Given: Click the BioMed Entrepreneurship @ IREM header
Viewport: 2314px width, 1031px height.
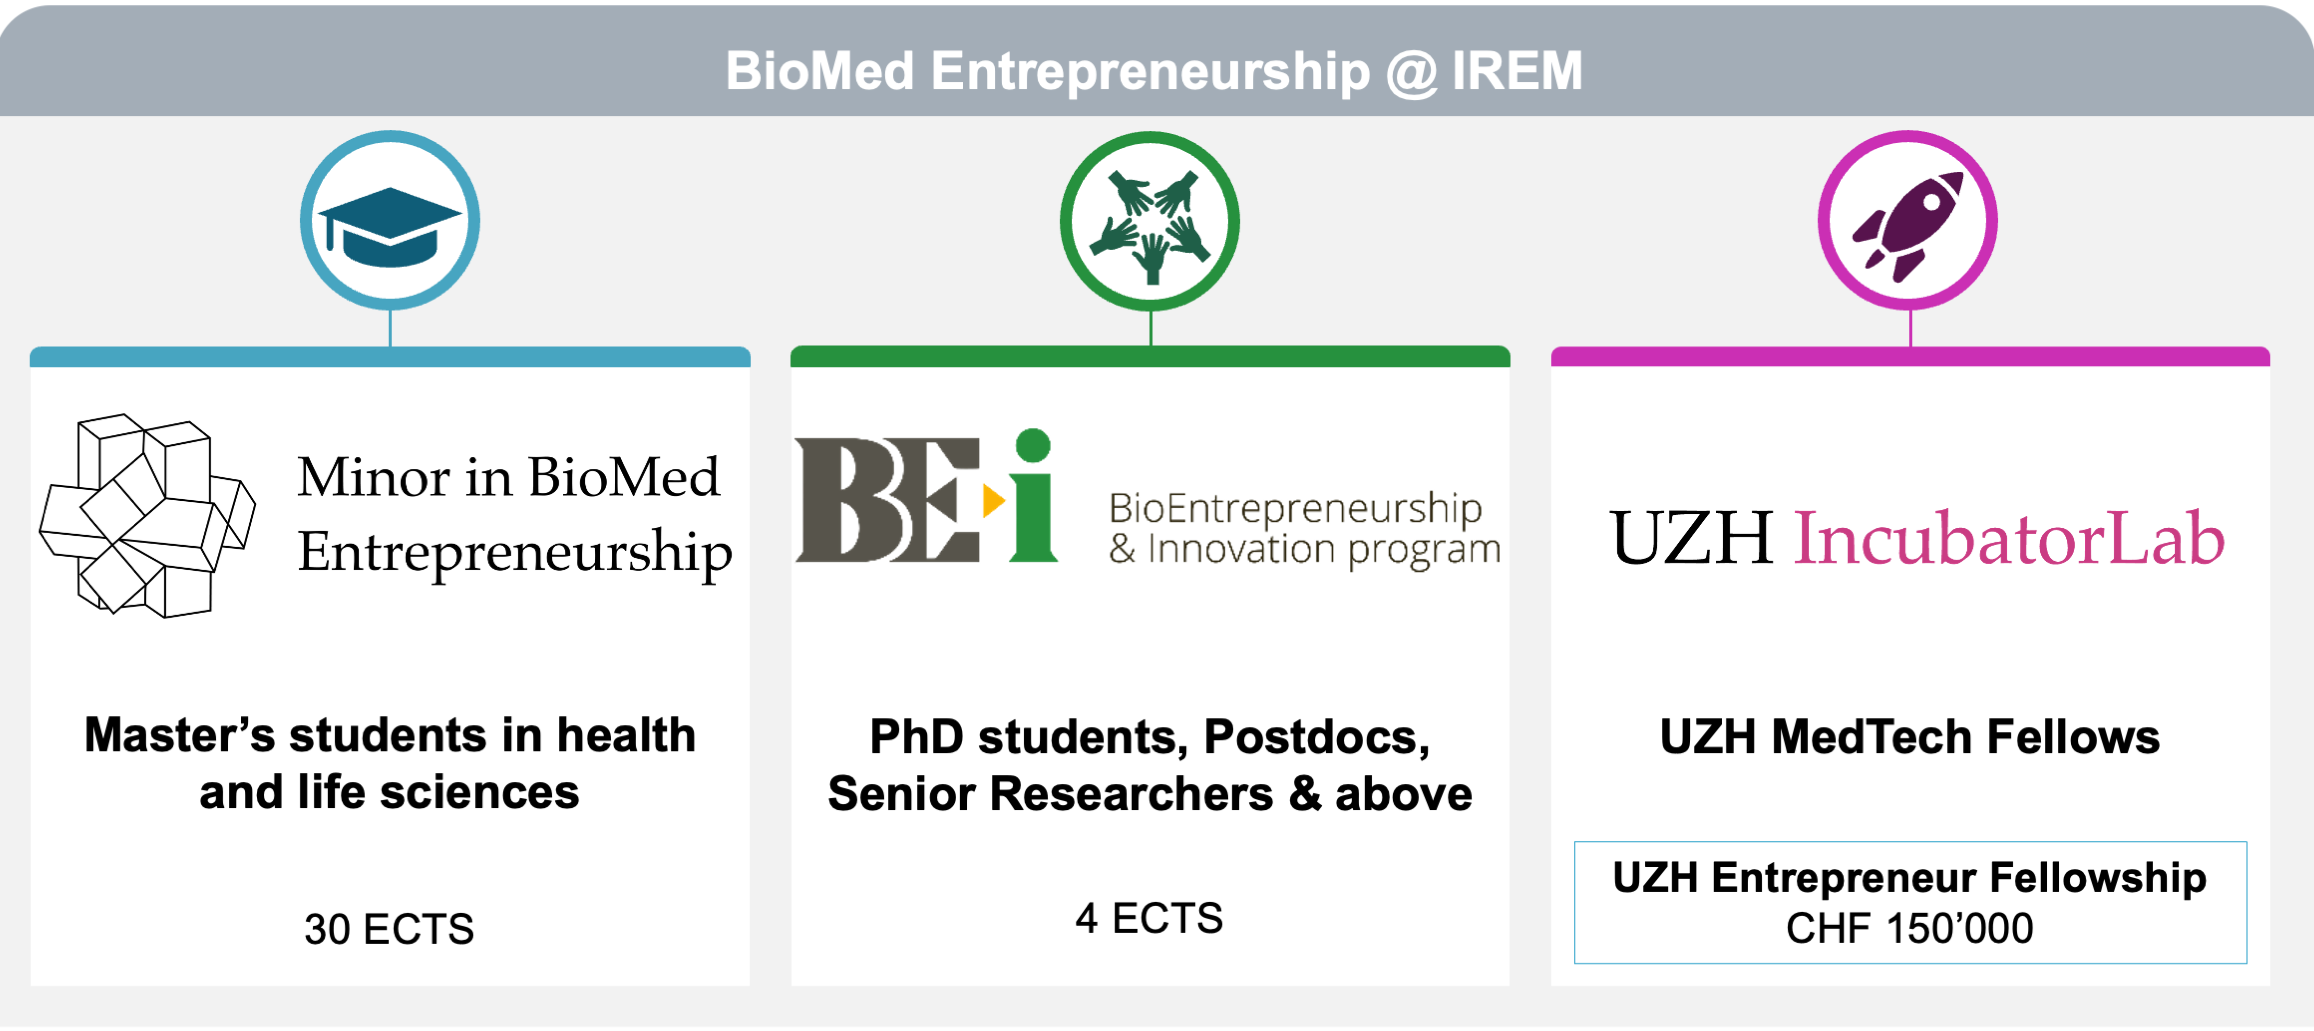Looking at the screenshot, I should coord(1155,71).
